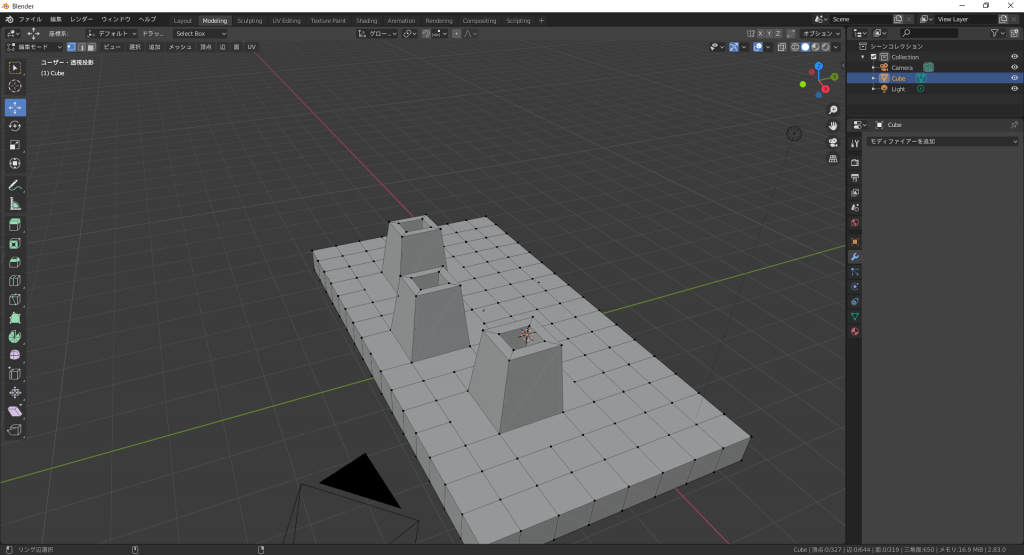Choose the Inset Faces tool
Image resolution: width=1024 pixels, height=555 pixels.
[14, 244]
